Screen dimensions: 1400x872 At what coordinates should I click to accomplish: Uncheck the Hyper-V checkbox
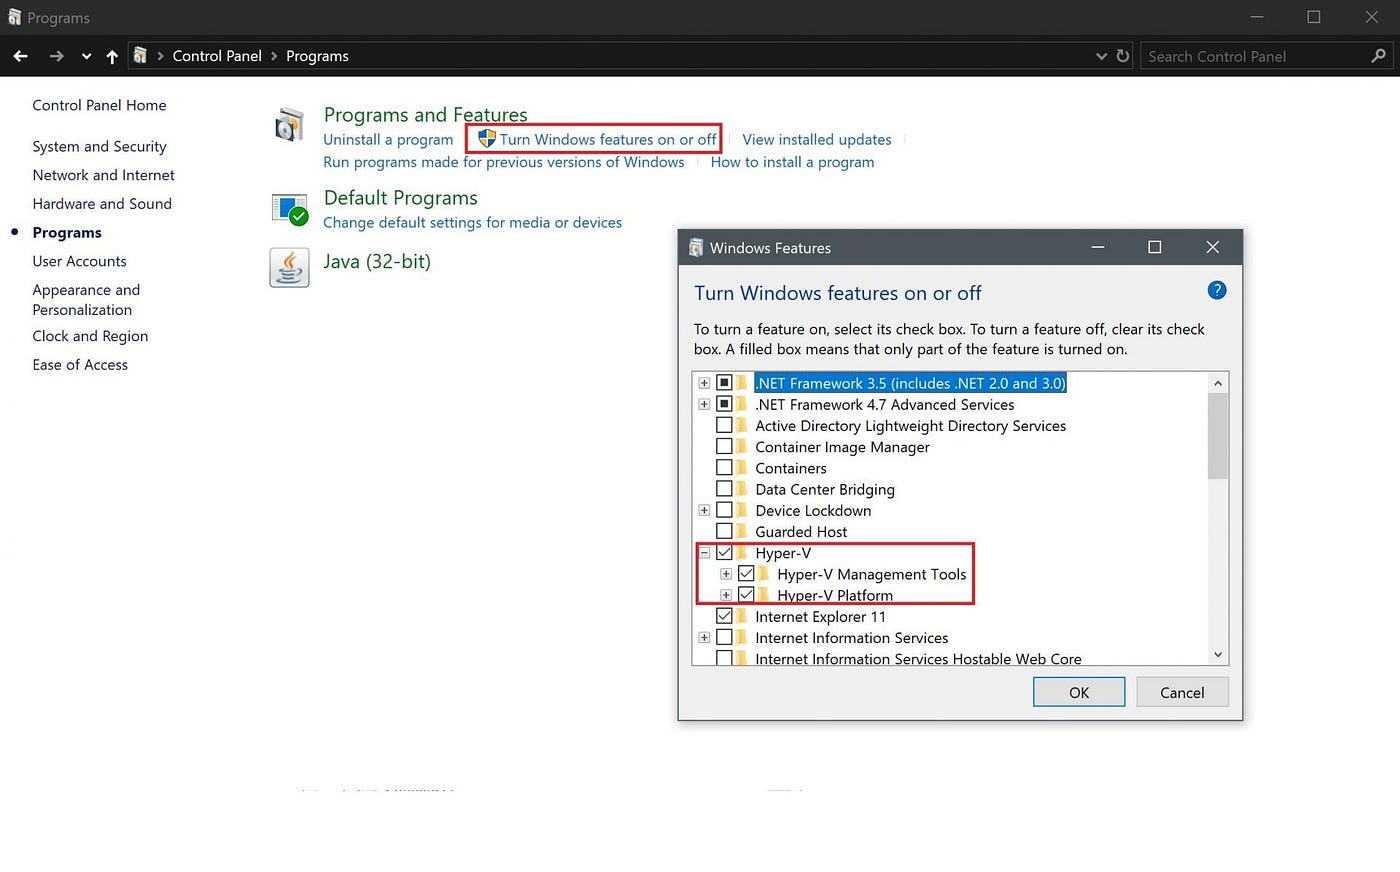(725, 553)
